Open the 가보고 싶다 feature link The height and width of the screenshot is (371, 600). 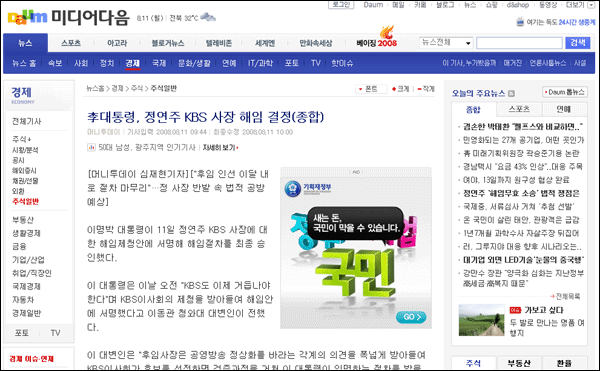pos(544,310)
